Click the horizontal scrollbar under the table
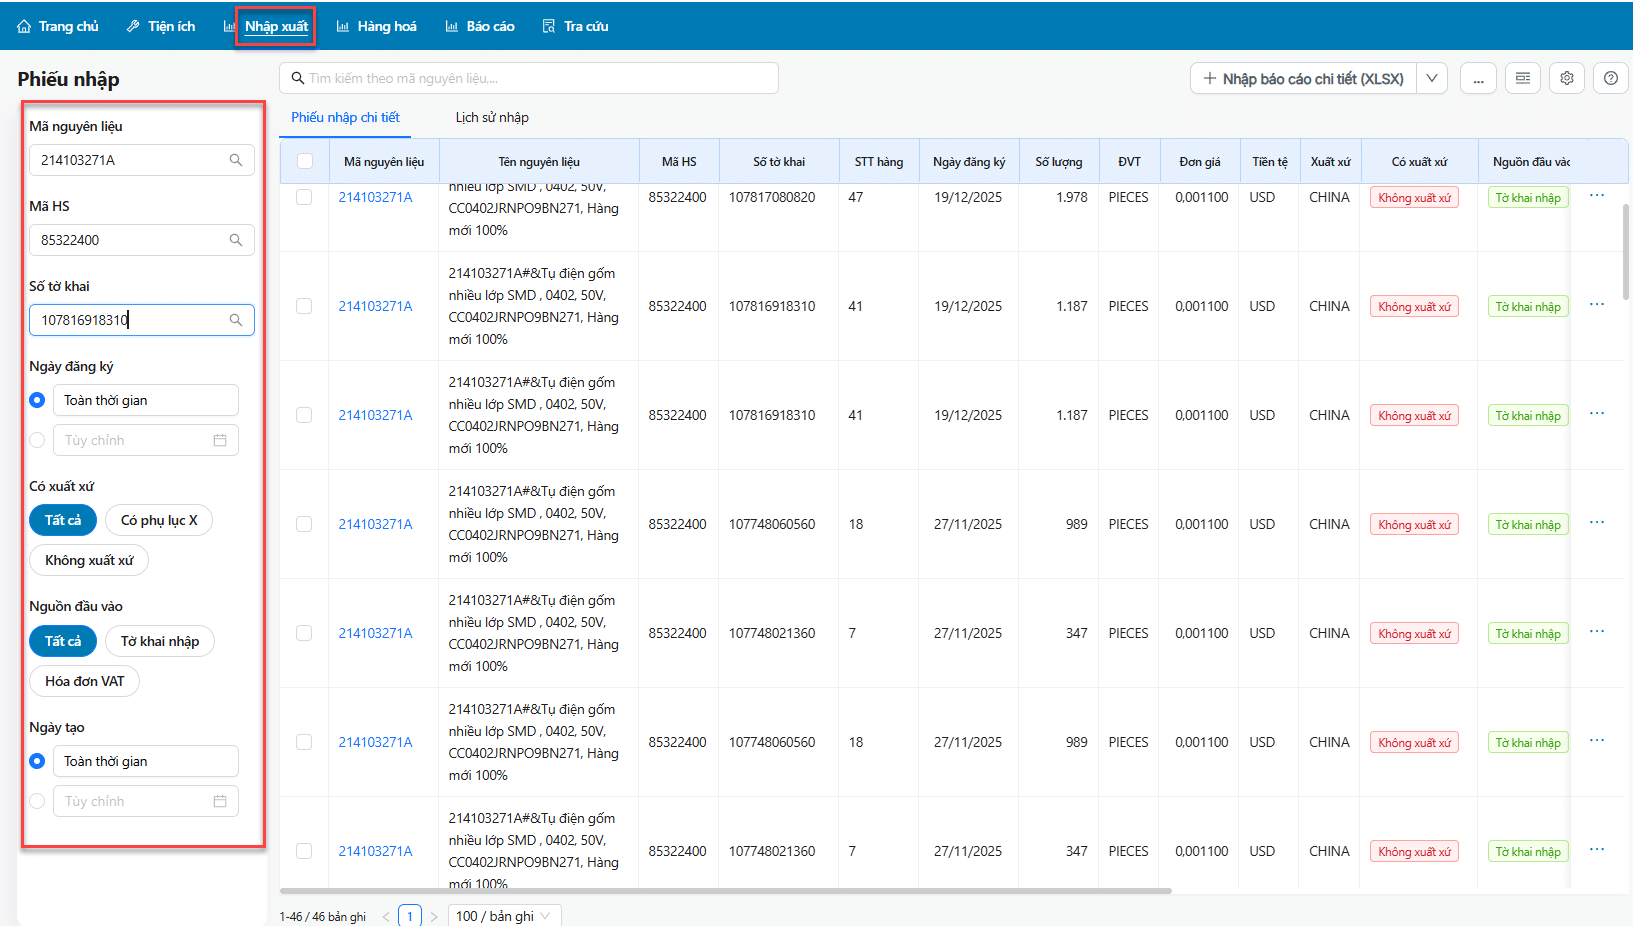This screenshot has width=1633, height=926. pos(725,890)
